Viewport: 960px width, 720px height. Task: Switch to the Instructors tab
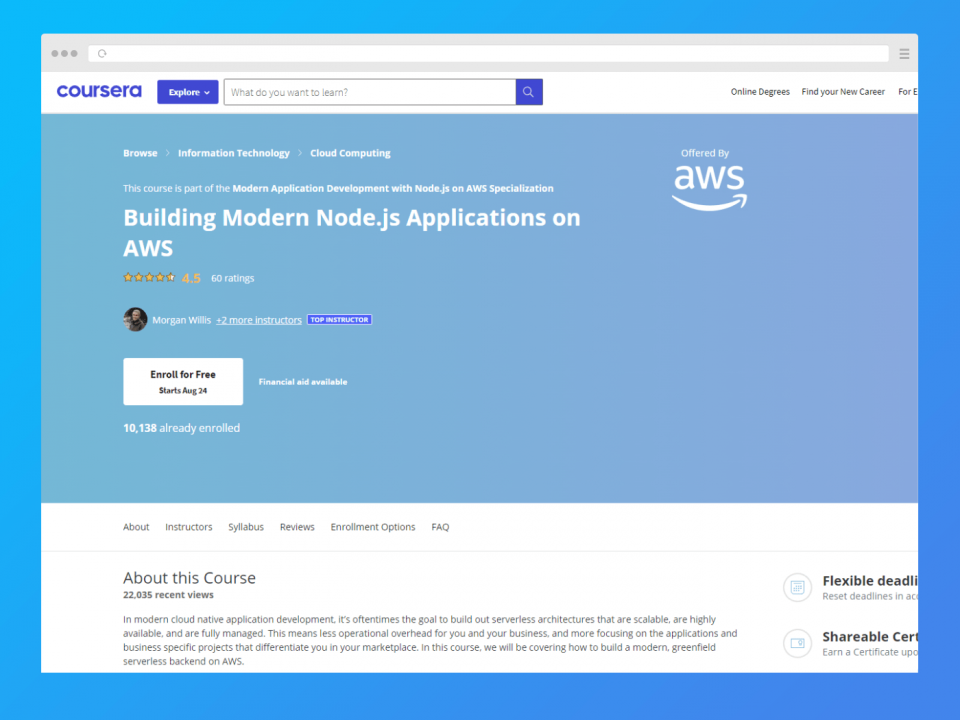[189, 527]
